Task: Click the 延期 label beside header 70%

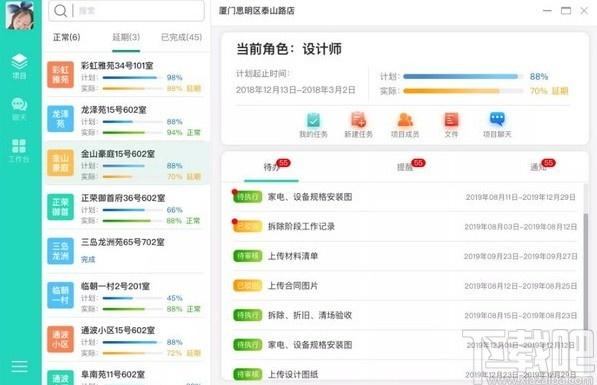Action: coord(560,91)
